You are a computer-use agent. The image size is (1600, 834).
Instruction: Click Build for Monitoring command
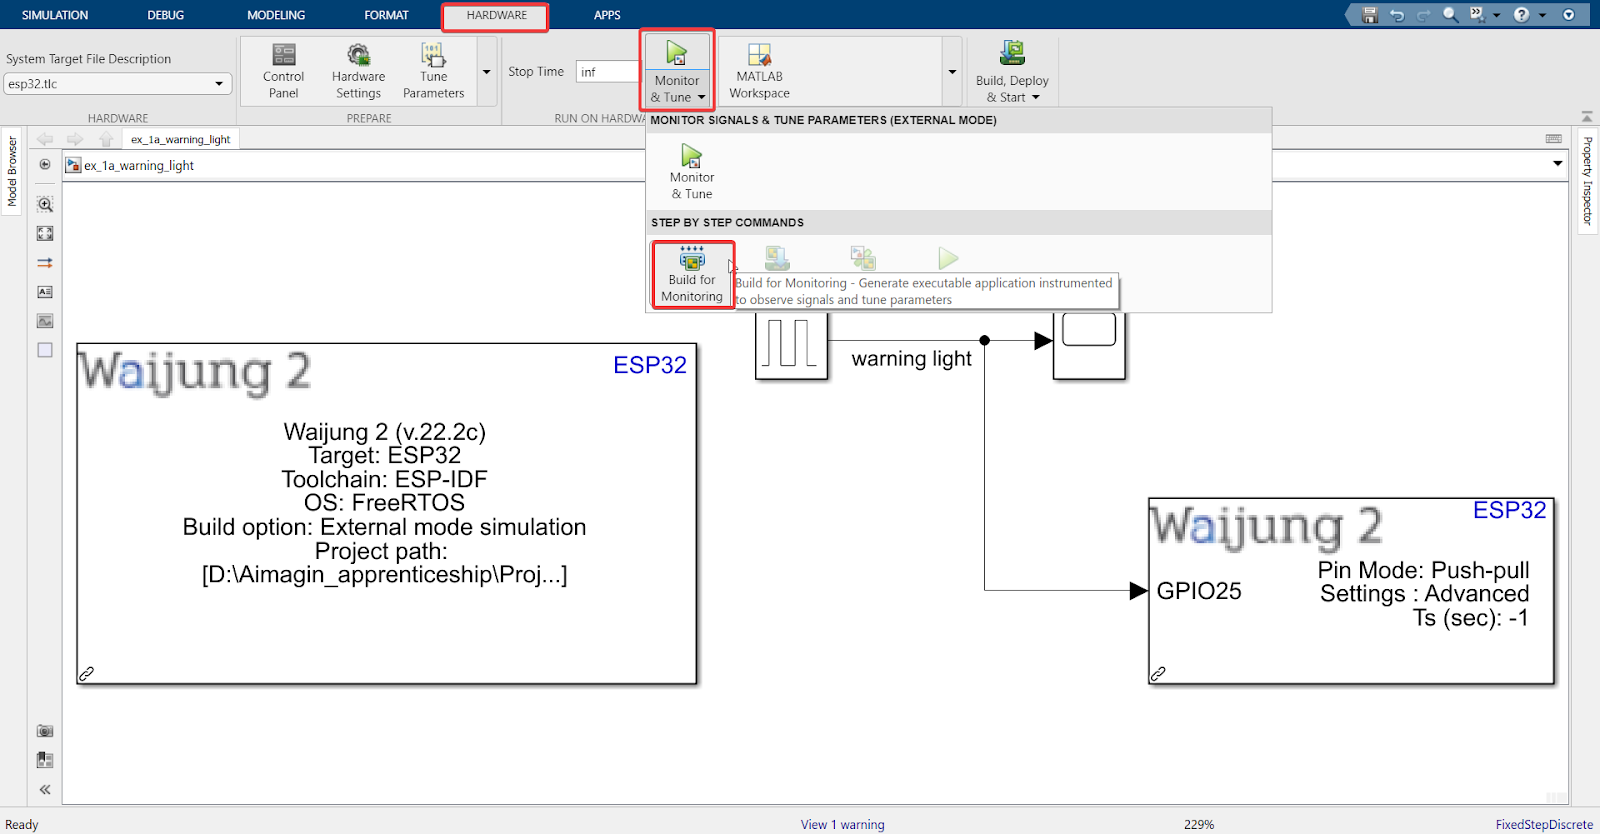pyautogui.click(x=692, y=274)
